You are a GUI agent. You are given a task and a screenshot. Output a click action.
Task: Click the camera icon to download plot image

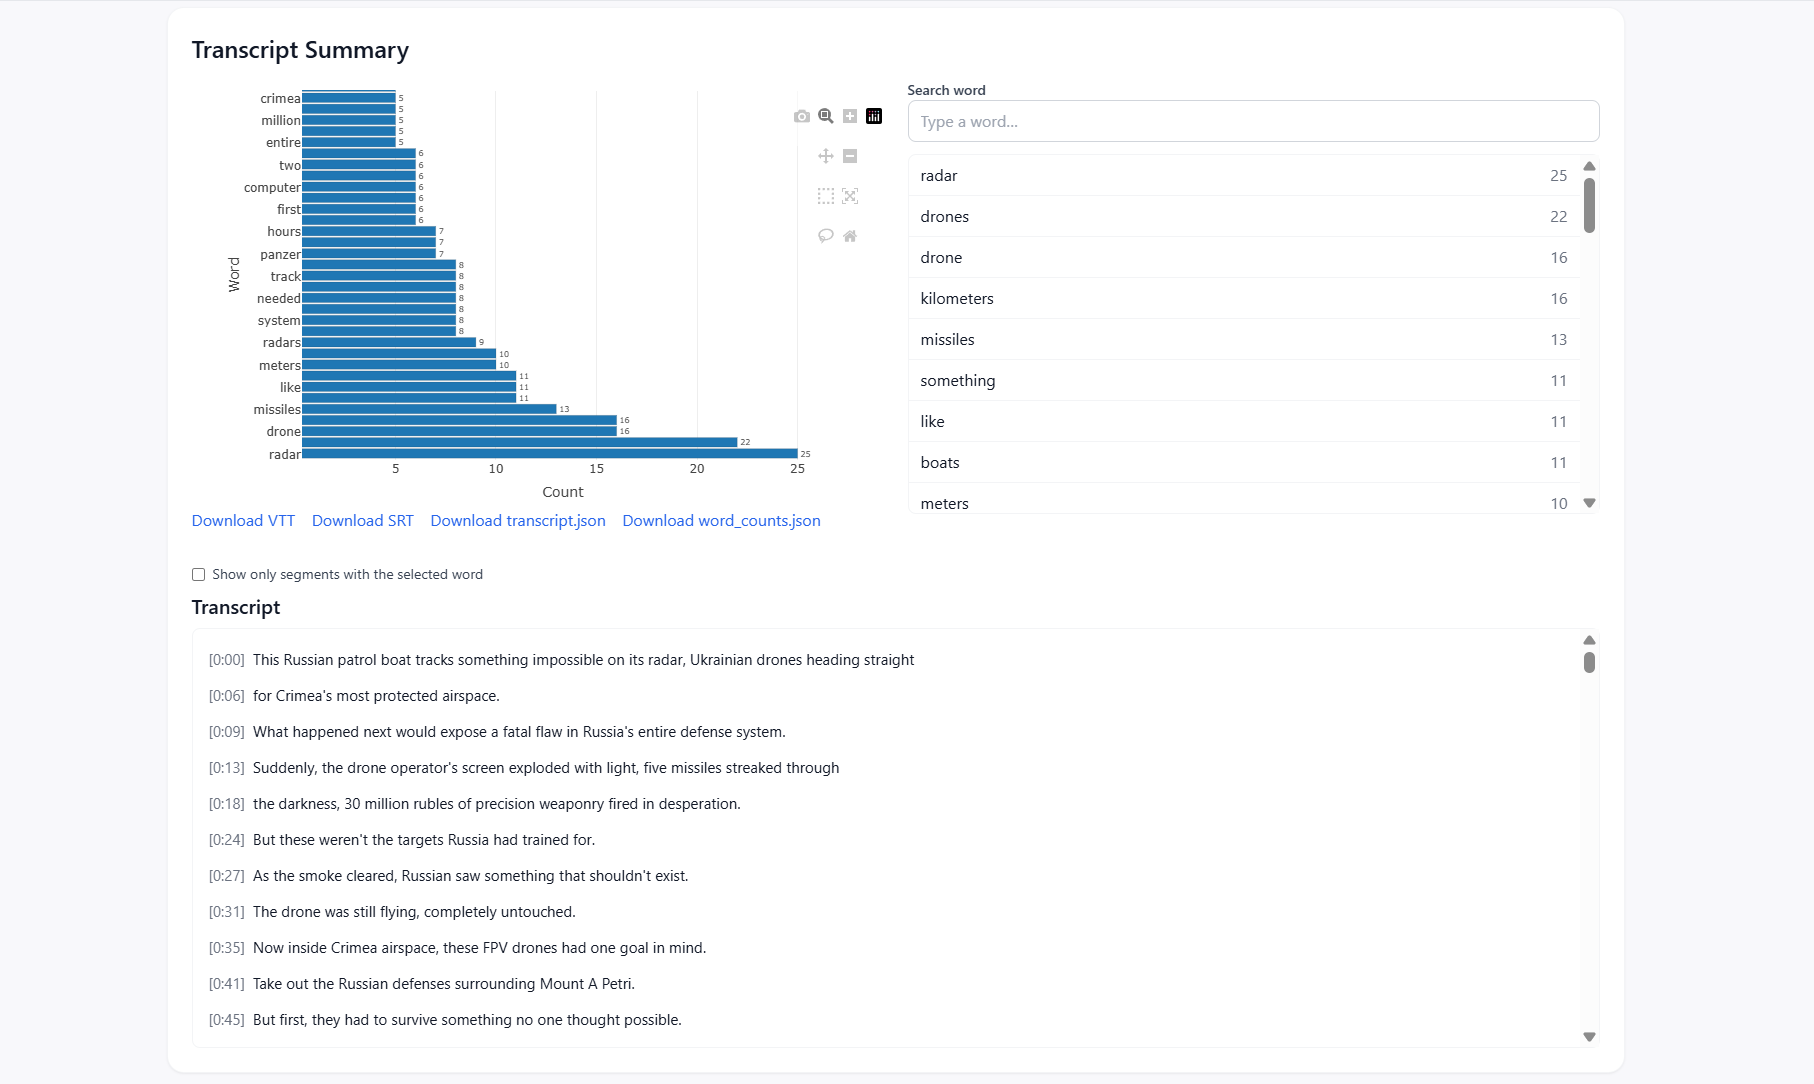click(802, 117)
